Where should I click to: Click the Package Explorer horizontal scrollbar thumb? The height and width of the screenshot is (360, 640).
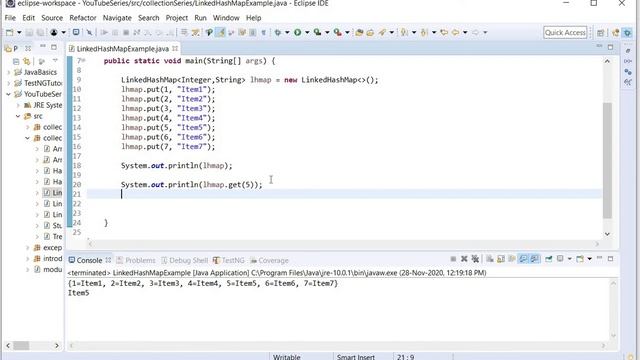click(x=22, y=345)
